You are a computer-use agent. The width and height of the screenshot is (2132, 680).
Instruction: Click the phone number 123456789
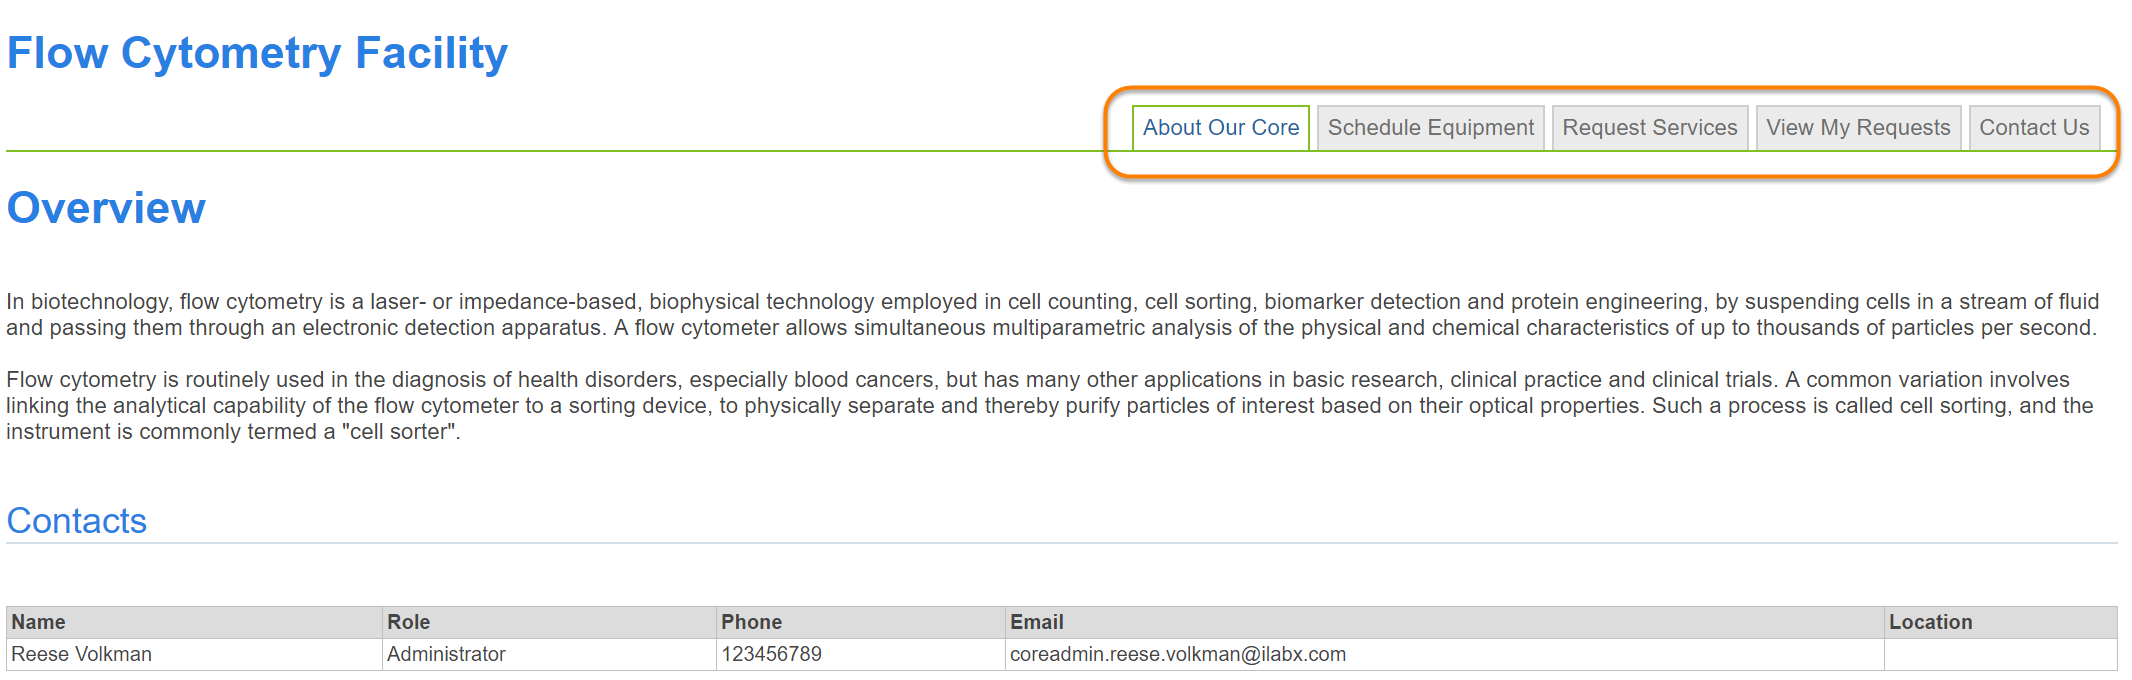[x=771, y=654]
